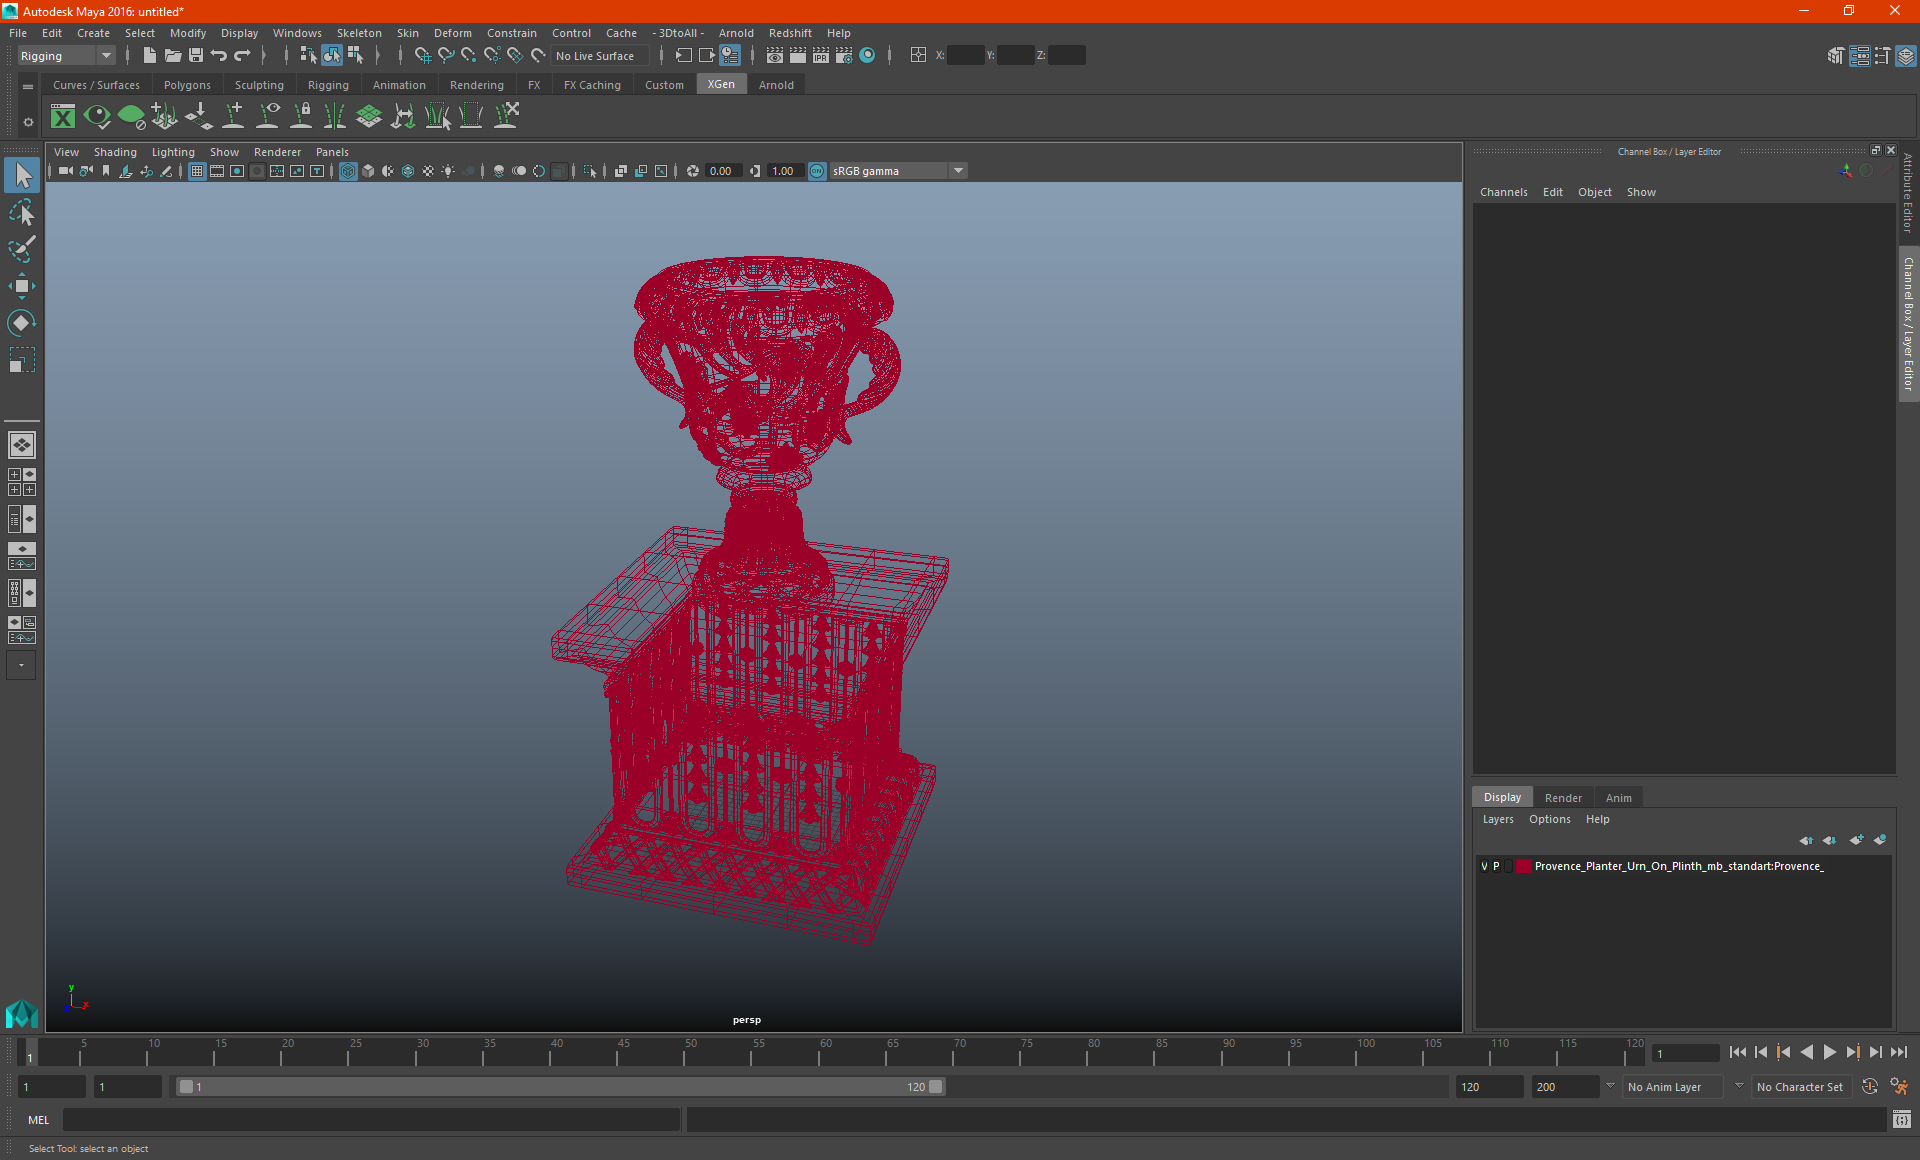Toggle layer visibility V box
Viewport: 1920px width, 1160px height.
(x=1484, y=866)
